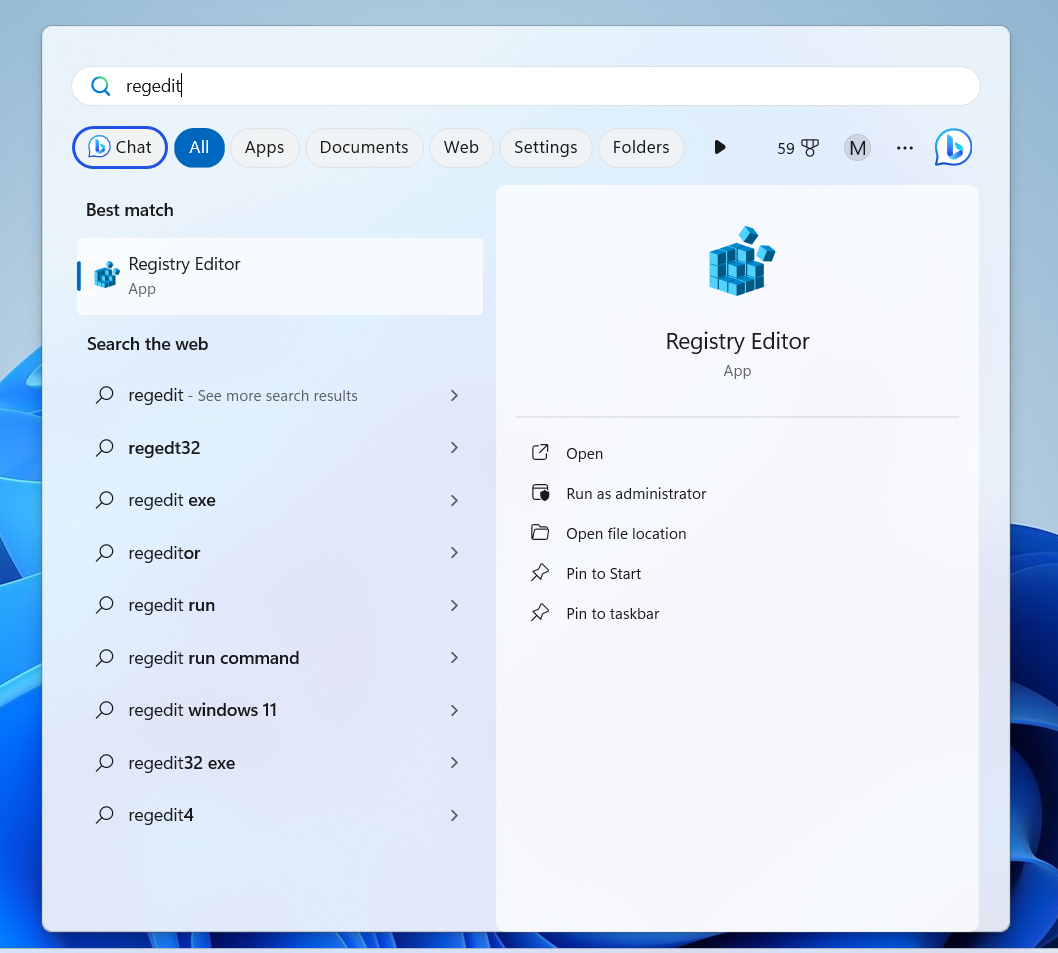The width and height of the screenshot is (1058, 953).
Task: Click the search icon beside 'regedit run' suggestion
Action: click(x=105, y=605)
